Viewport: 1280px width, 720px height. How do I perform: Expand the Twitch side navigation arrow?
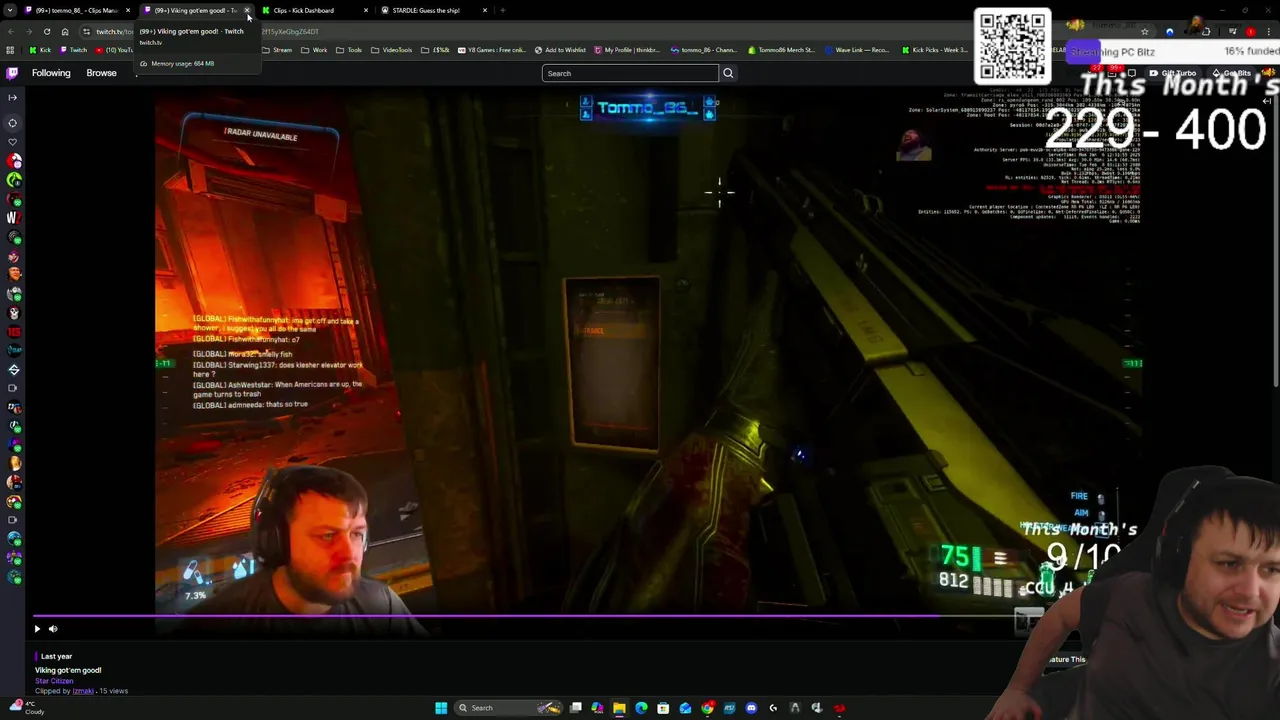coord(12,97)
